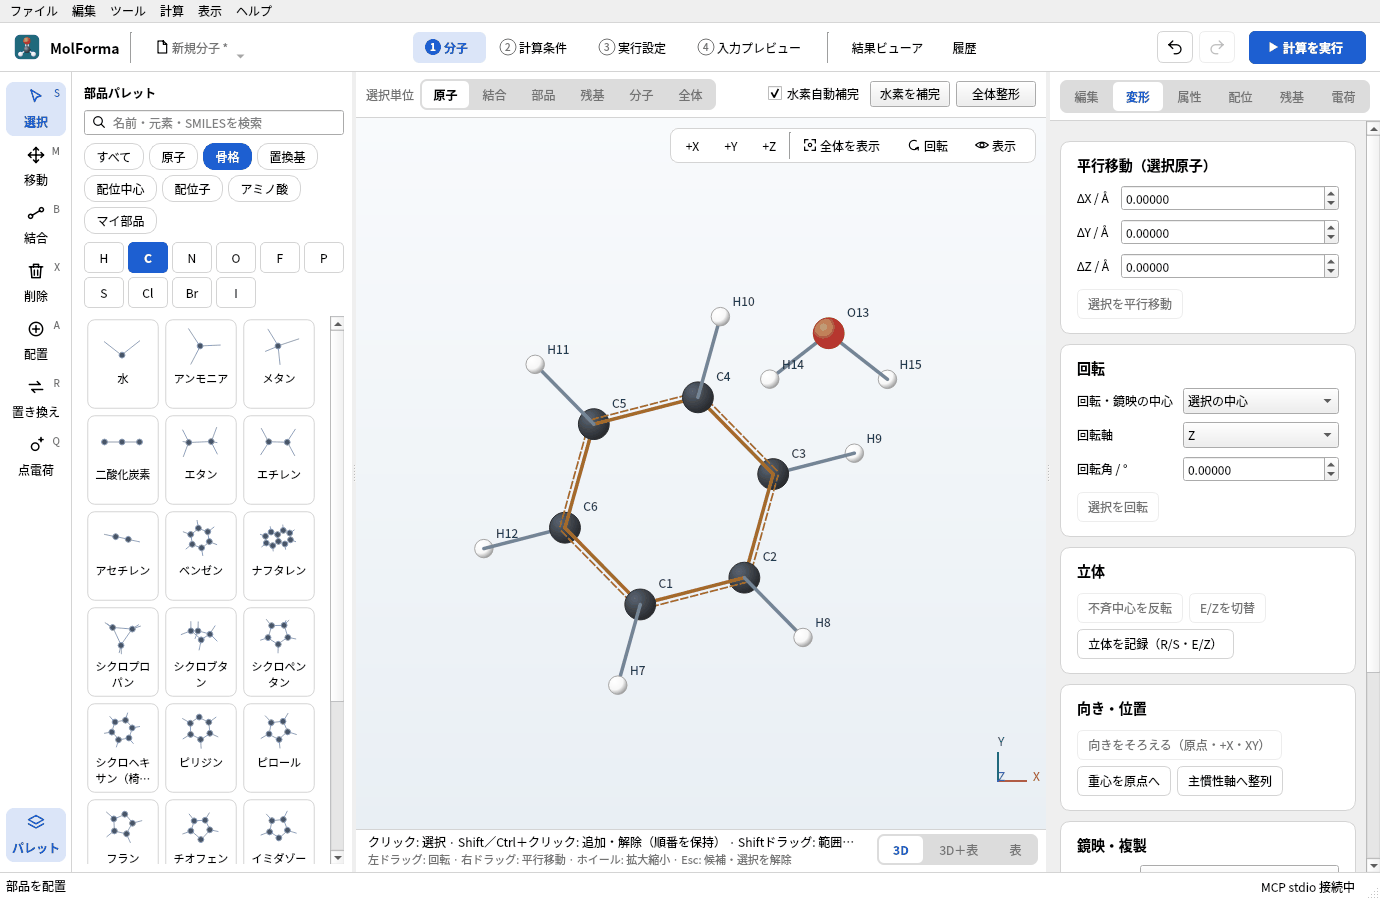Fit view with 全体を表示
Viewport: 1380px width, 900px height.
point(842,146)
